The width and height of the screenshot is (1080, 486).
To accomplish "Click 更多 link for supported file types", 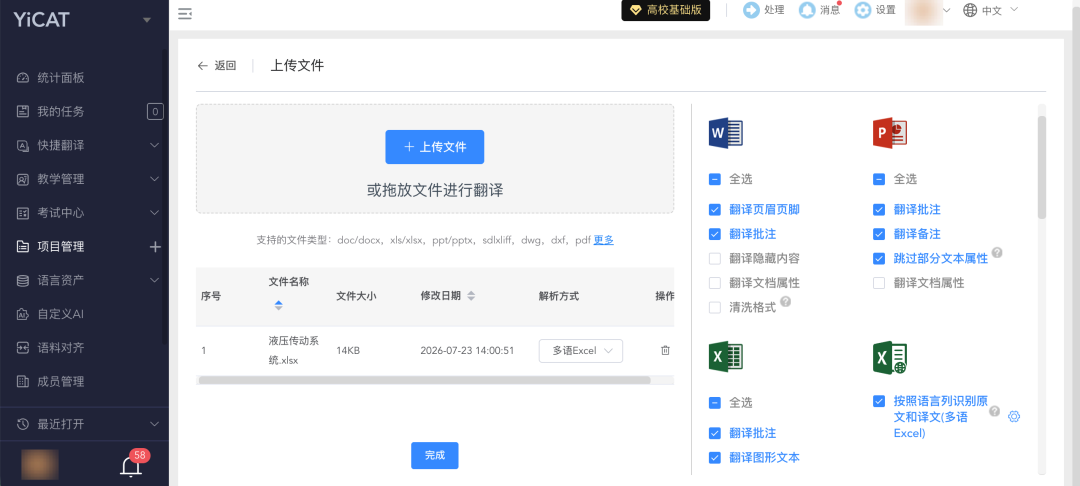I will (603, 240).
